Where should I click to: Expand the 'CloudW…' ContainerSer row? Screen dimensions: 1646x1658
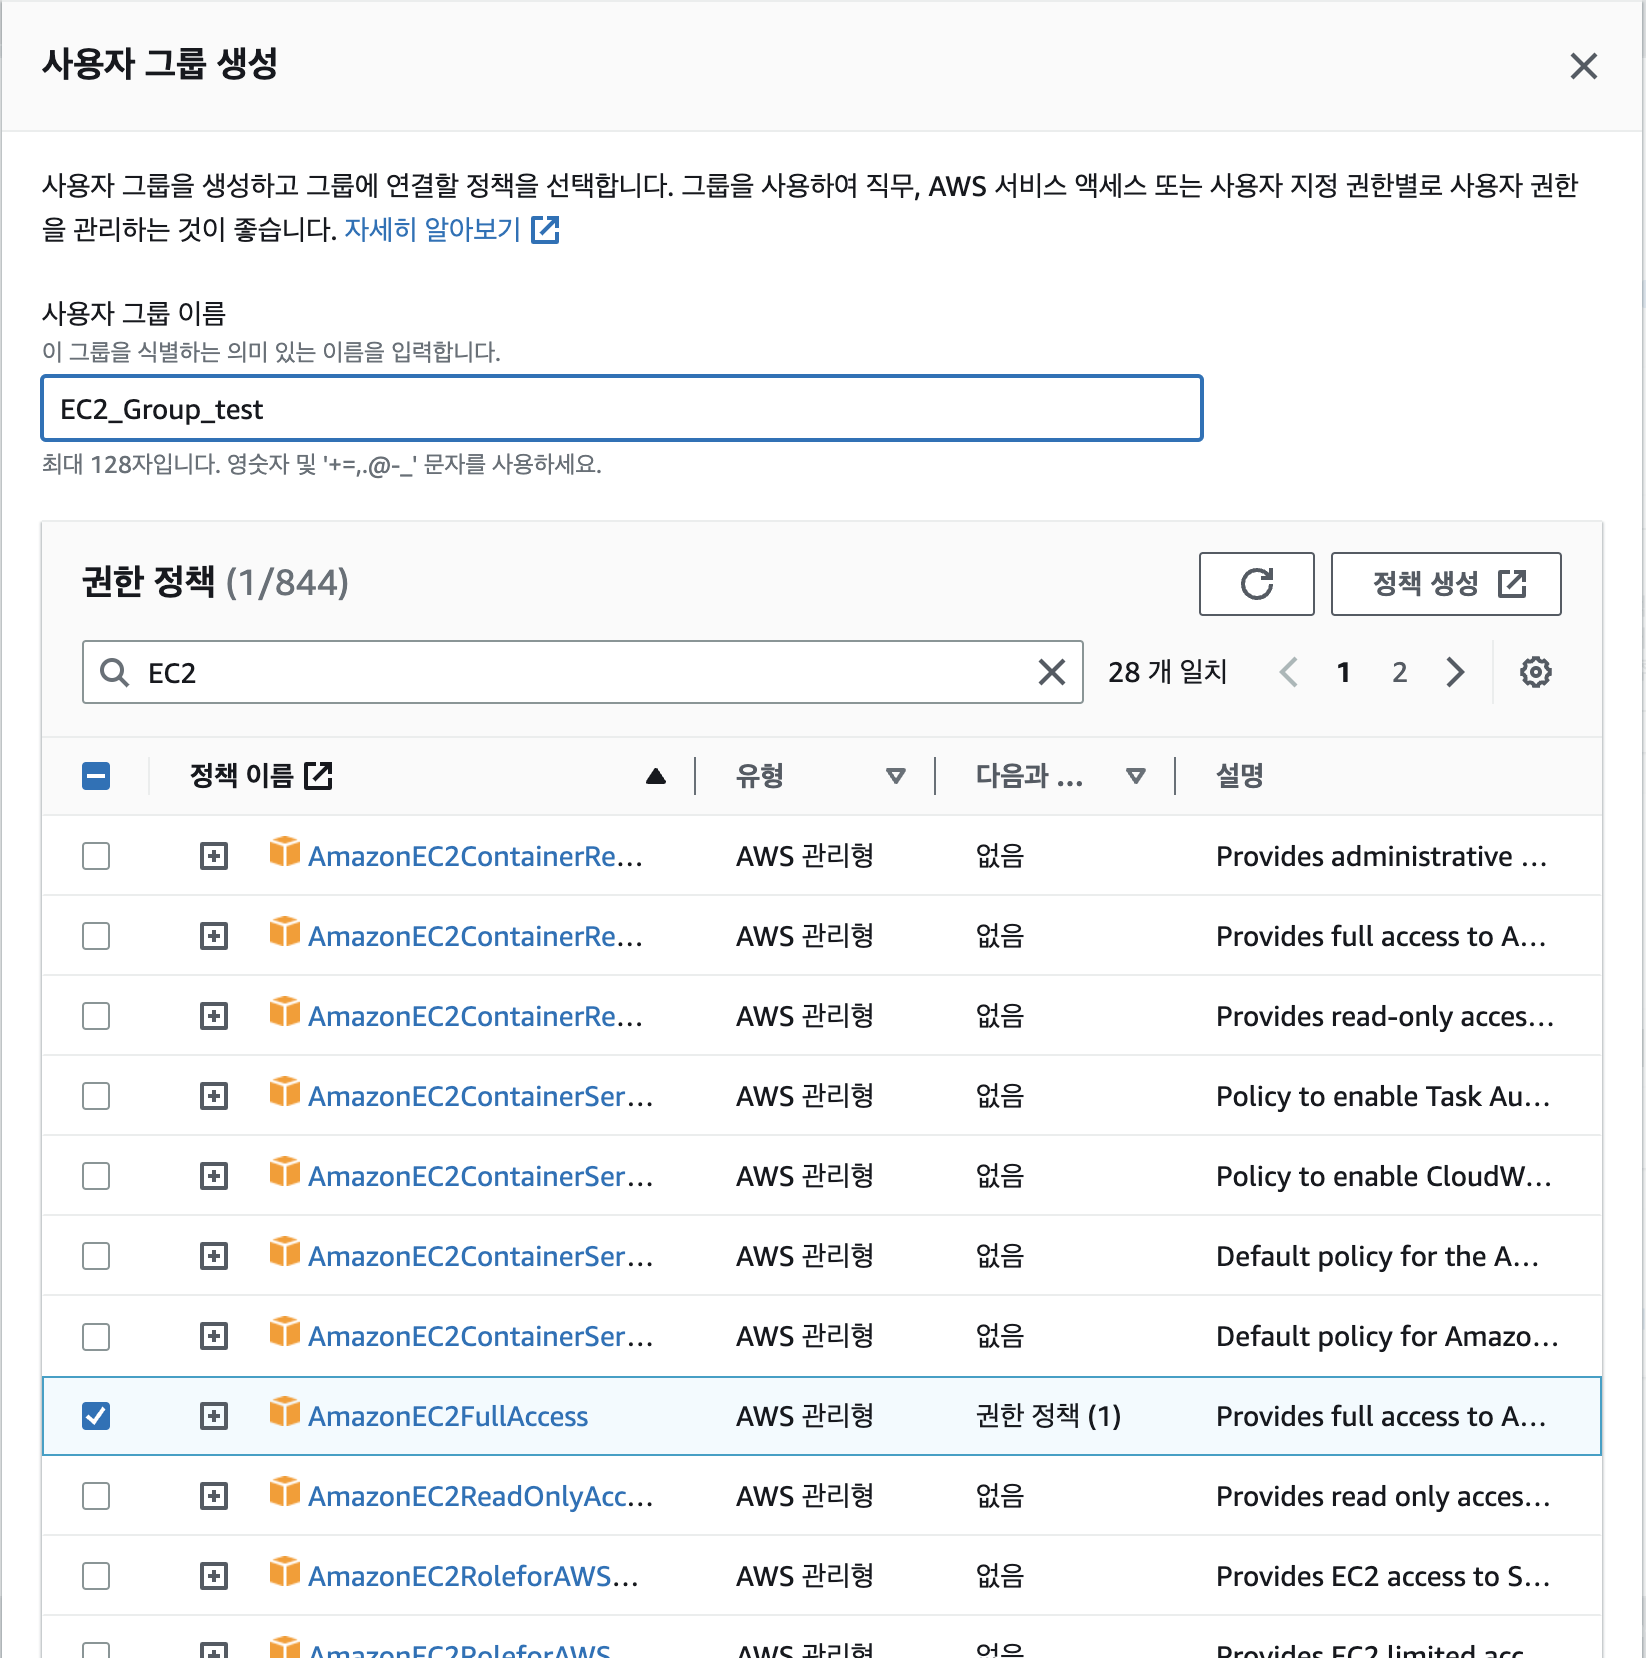pos(214,1176)
